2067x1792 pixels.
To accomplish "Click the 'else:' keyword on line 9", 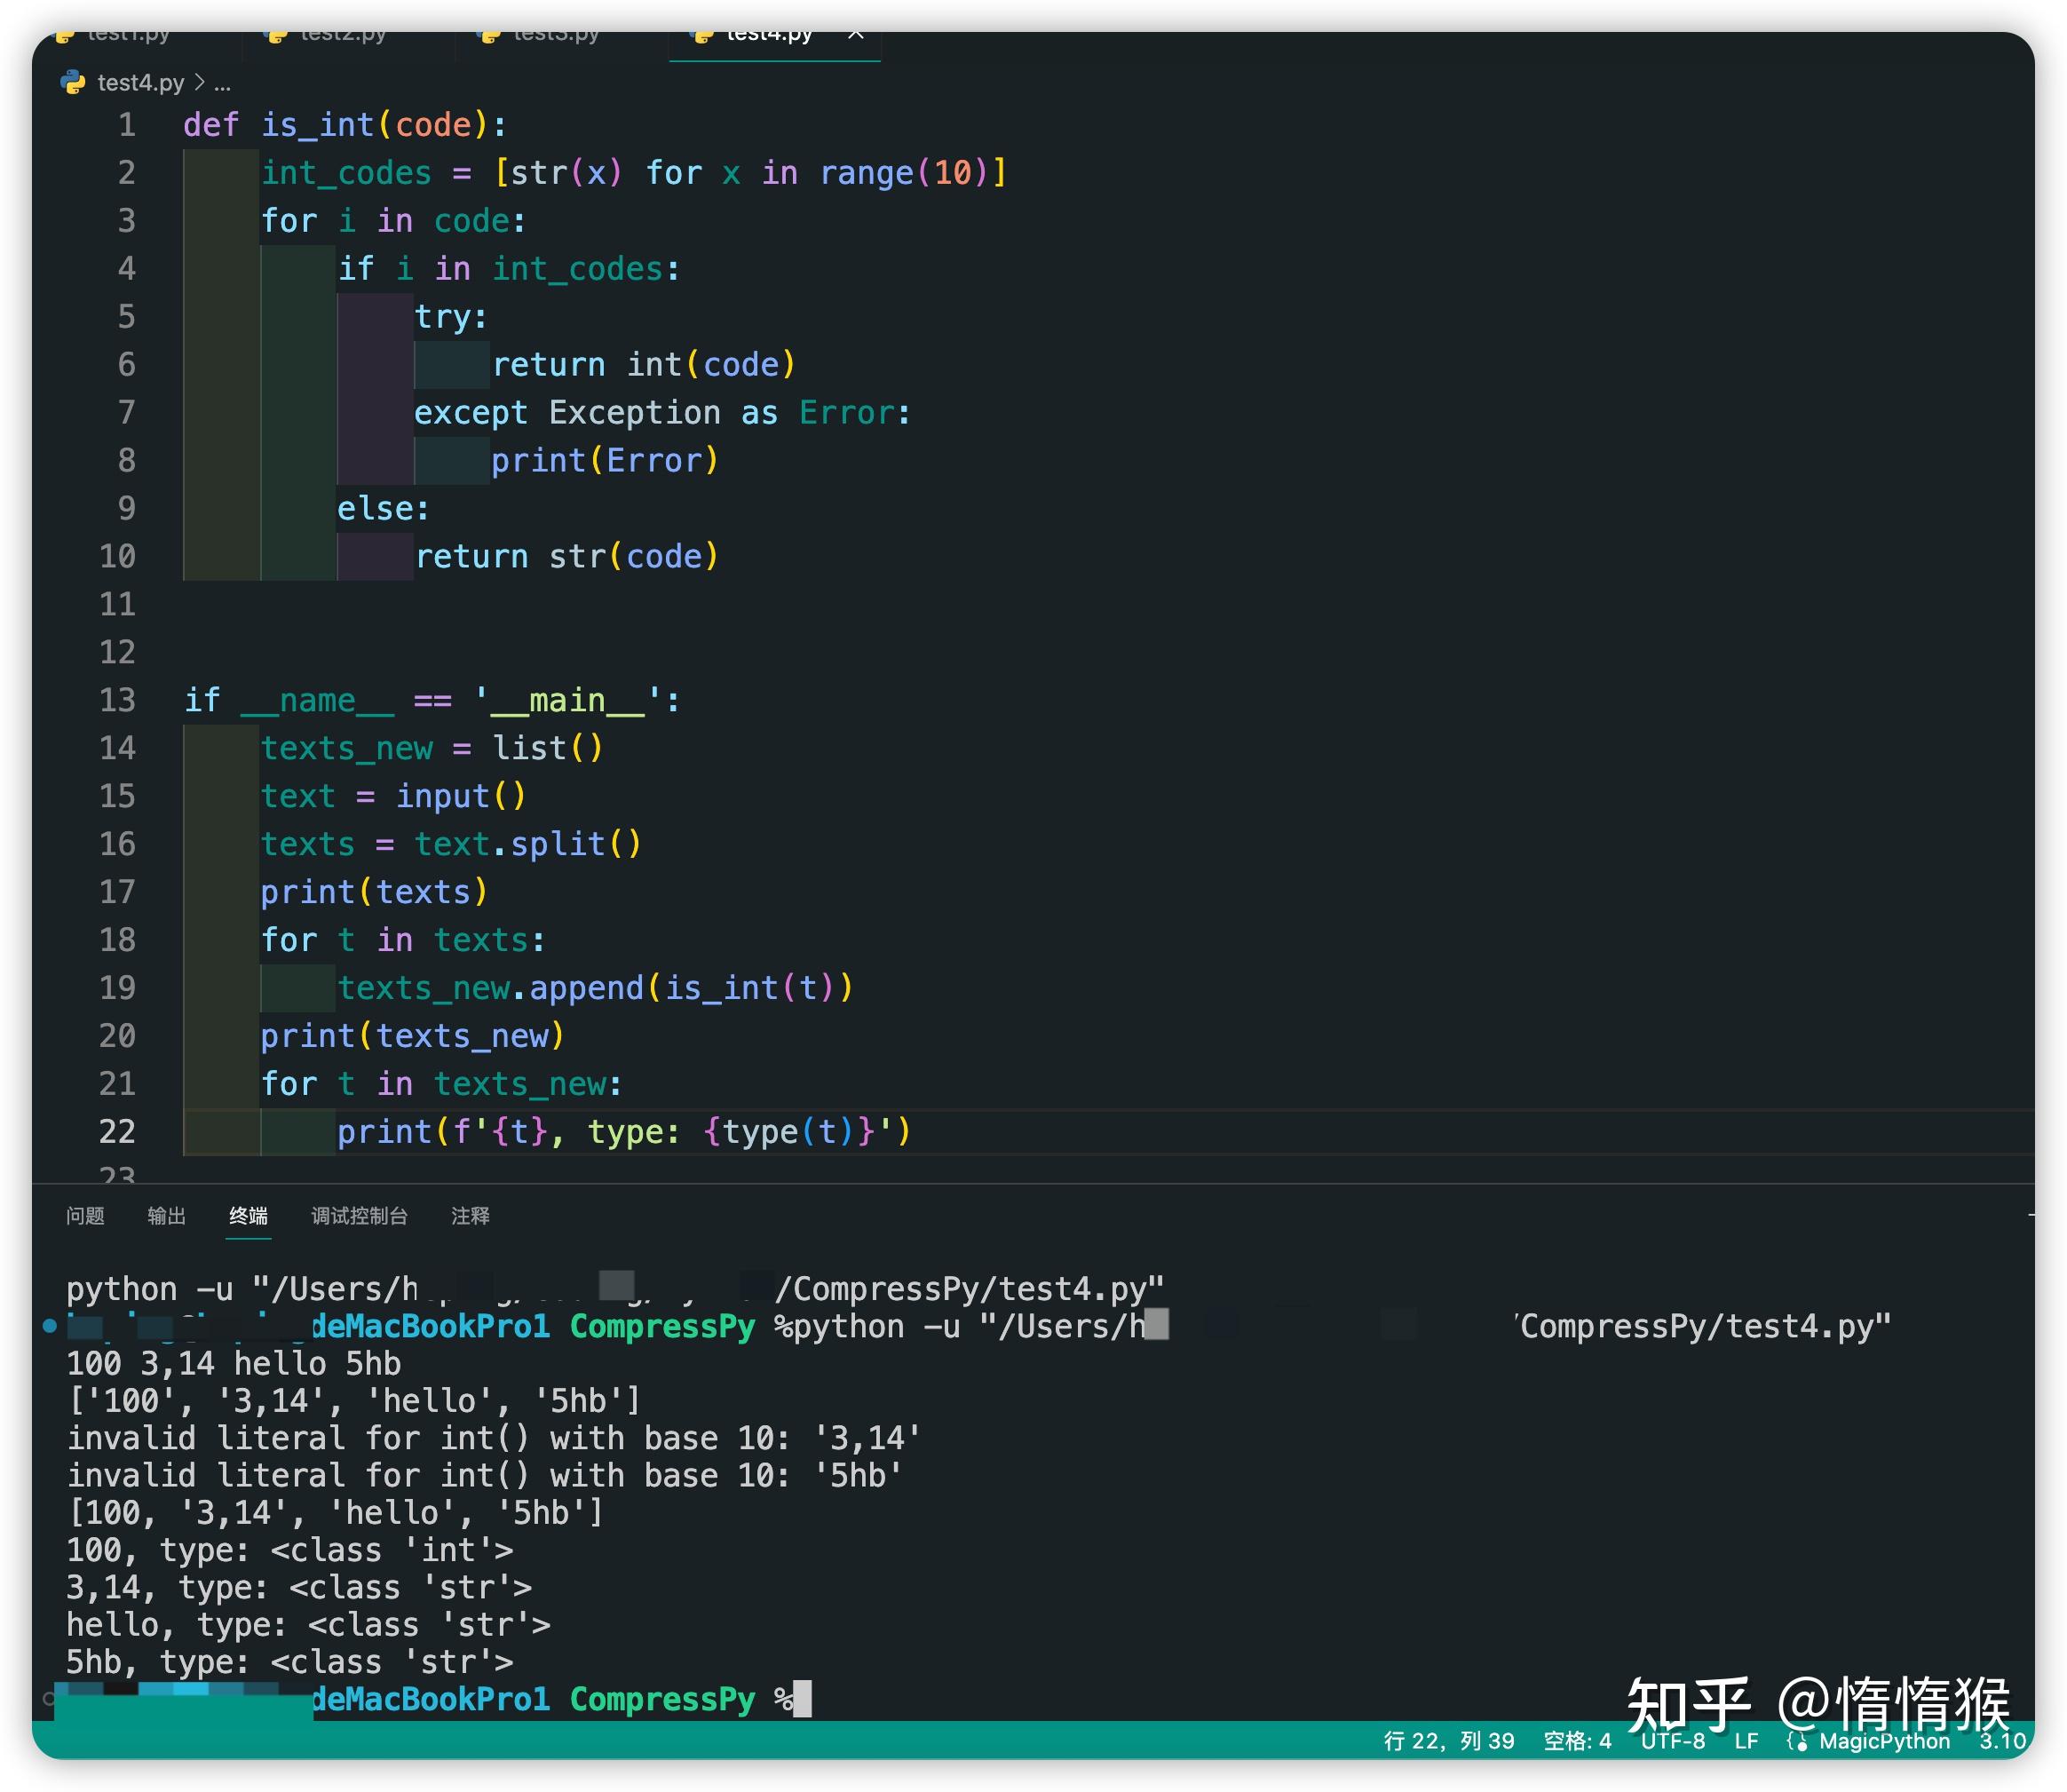I will [383, 509].
